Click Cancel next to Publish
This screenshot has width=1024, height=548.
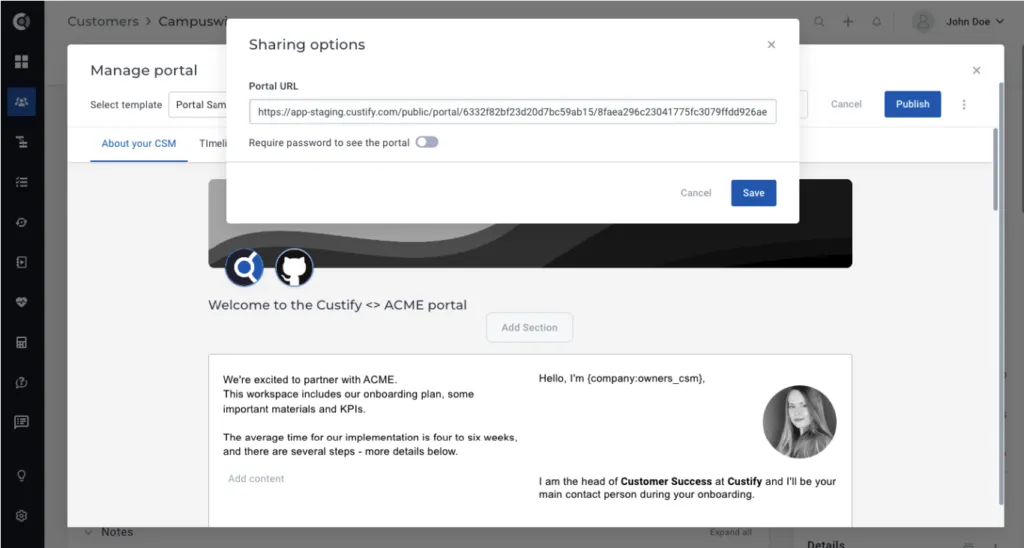846,104
